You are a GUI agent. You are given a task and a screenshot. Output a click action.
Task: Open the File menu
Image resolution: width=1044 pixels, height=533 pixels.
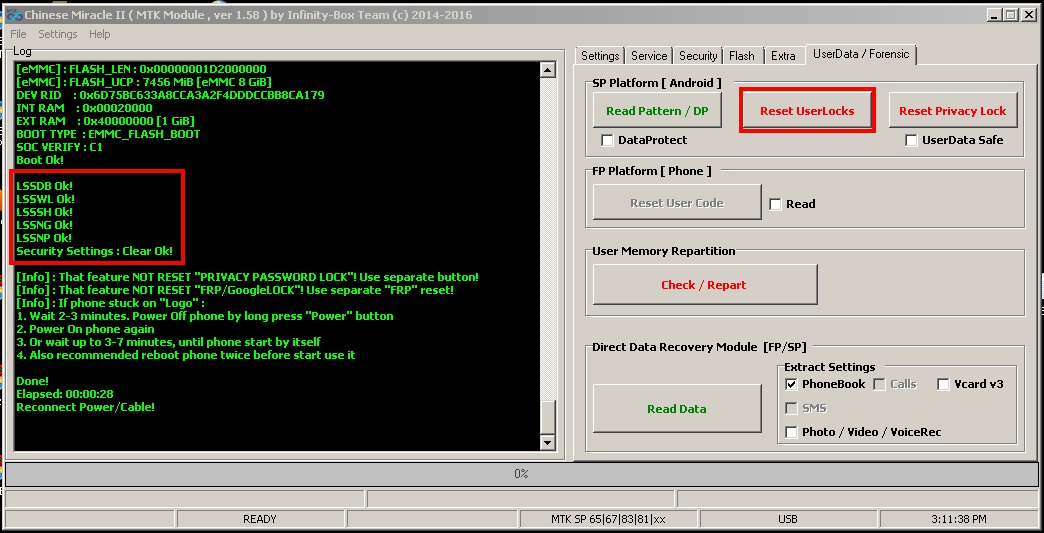pos(19,34)
